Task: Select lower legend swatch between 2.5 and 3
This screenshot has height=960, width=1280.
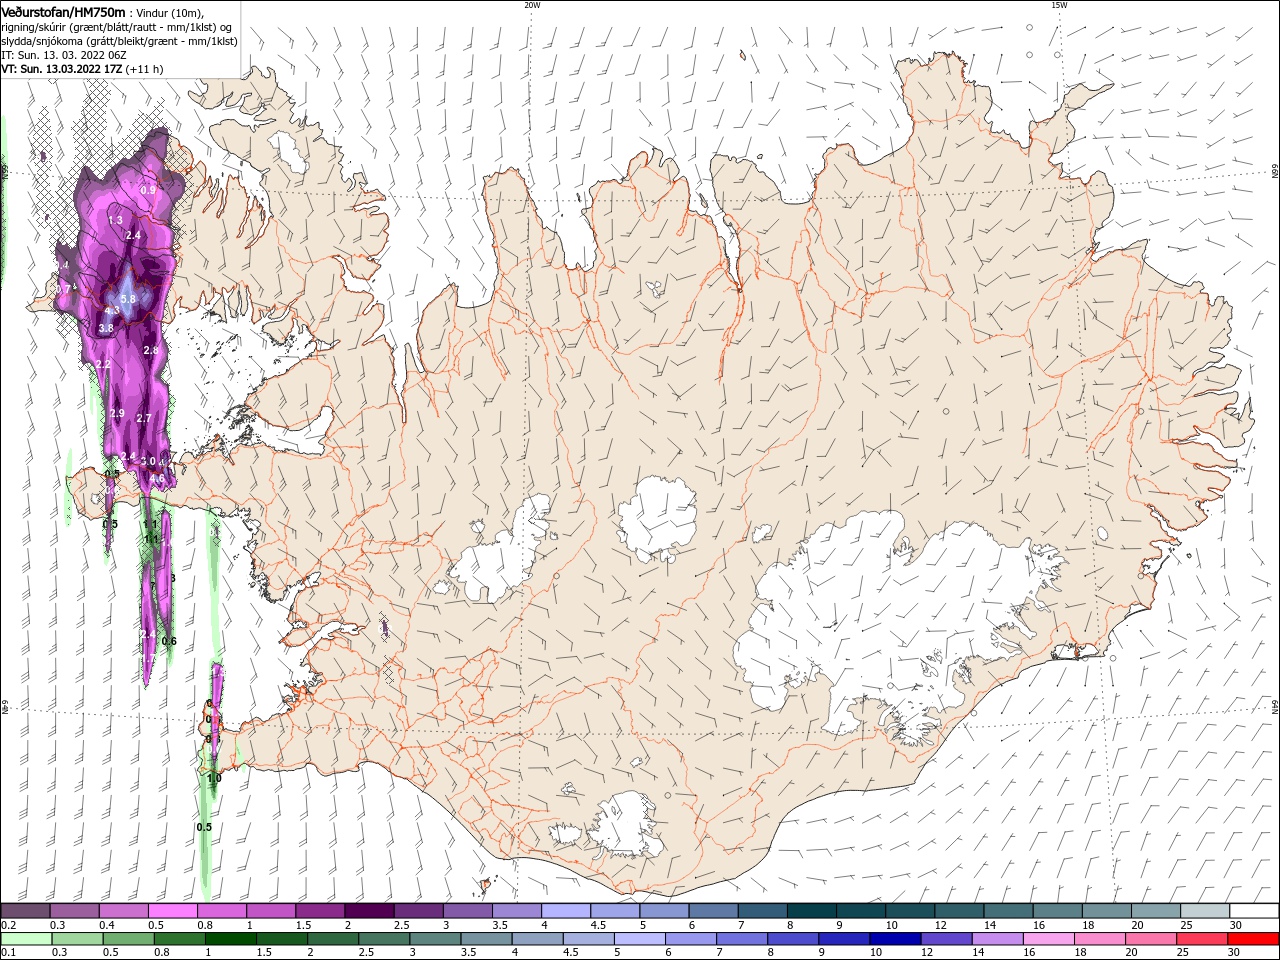Action: (x=384, y=939)
